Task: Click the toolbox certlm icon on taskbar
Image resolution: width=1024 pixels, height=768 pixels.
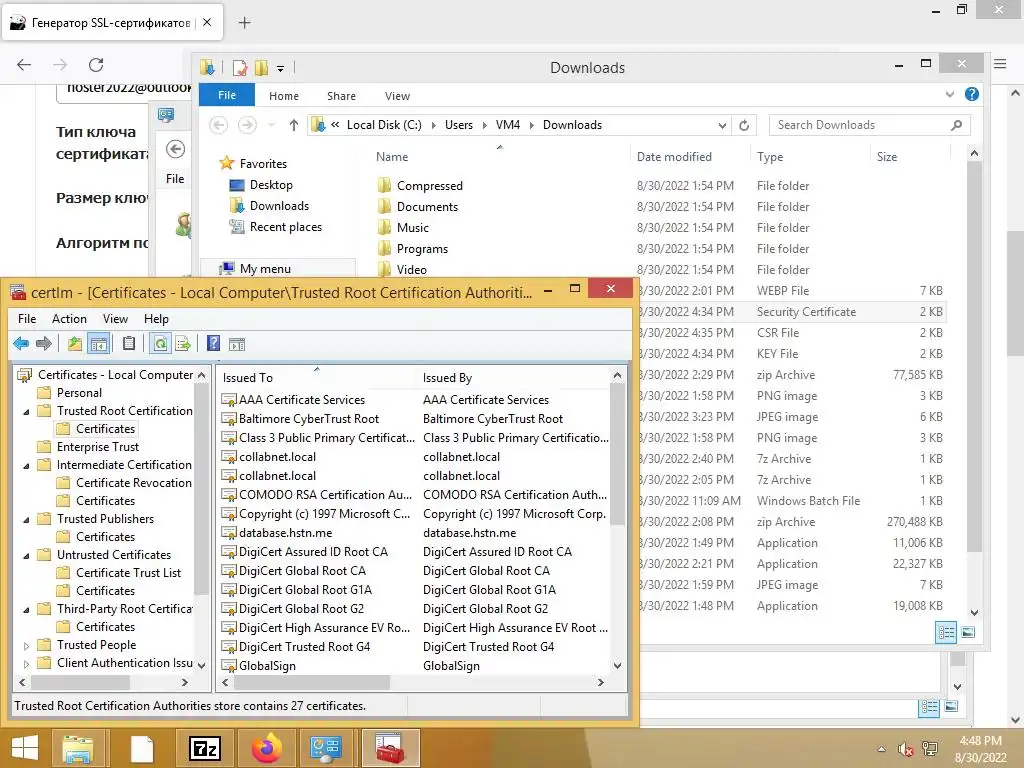Action: [389, 748]
